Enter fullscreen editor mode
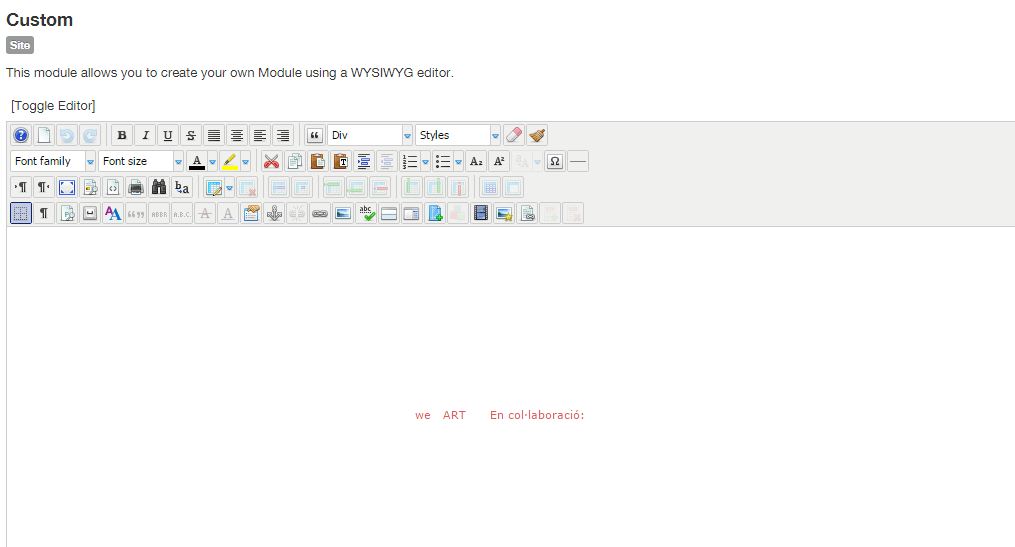 [x=67, y=188]
